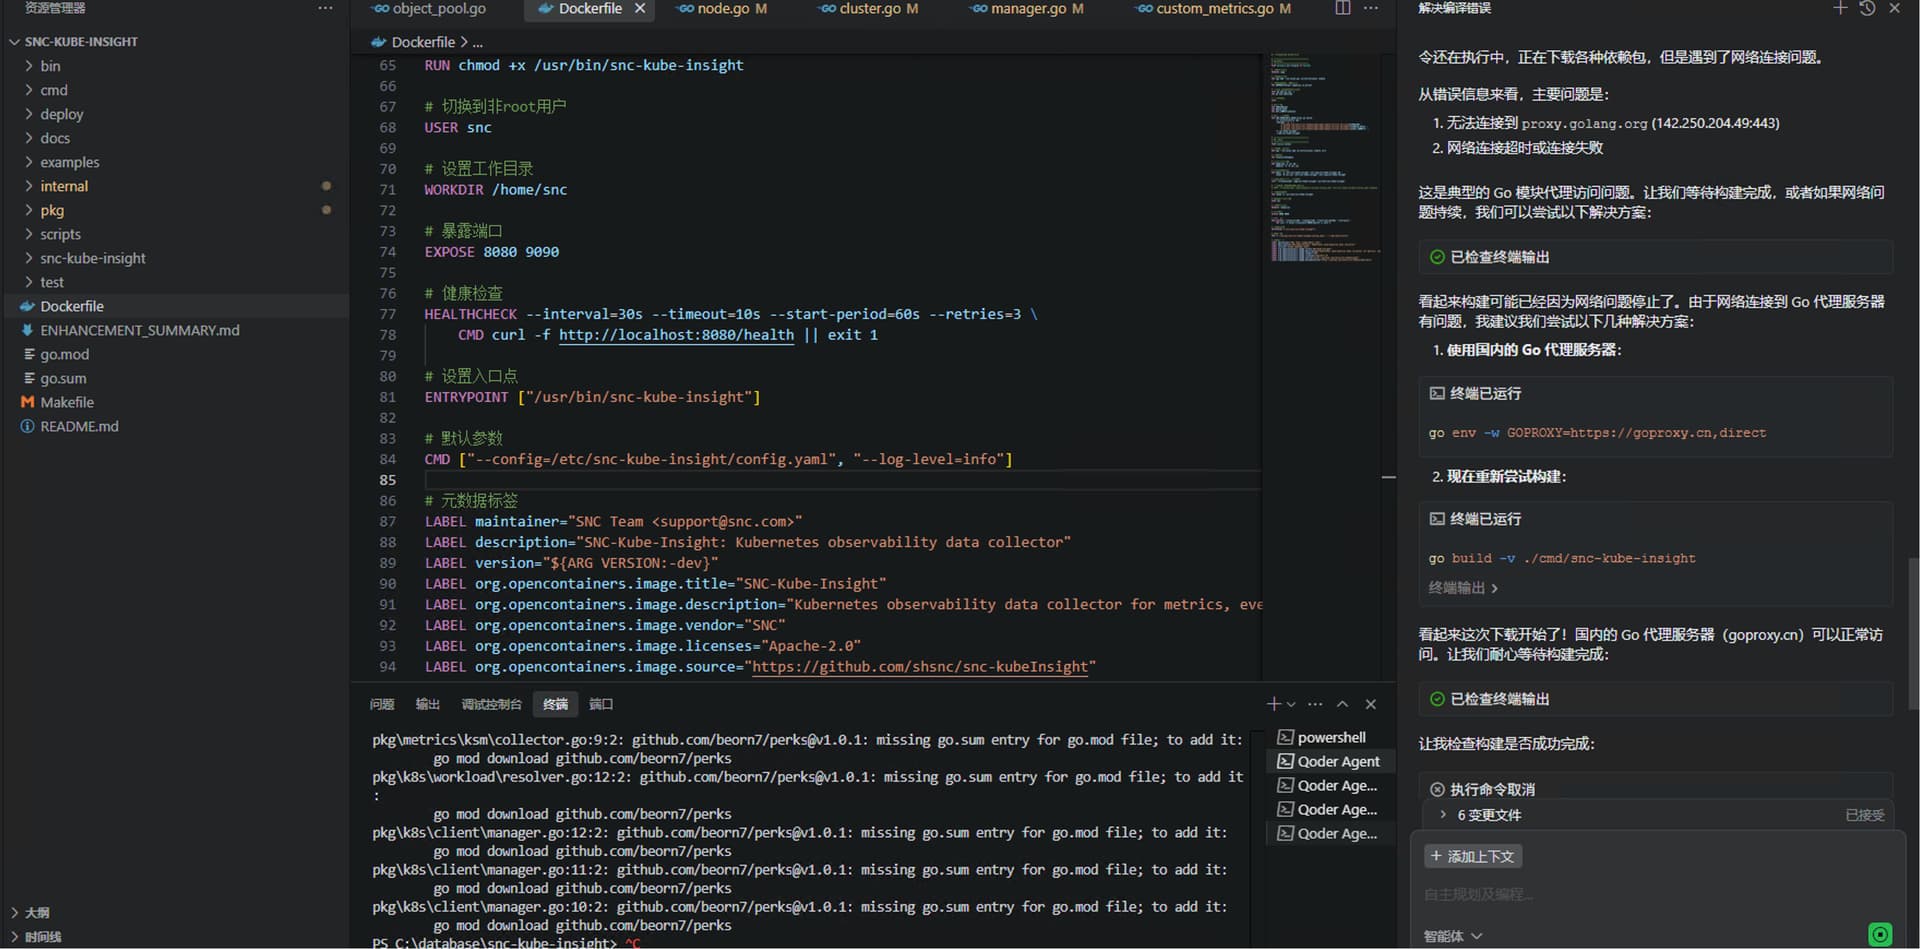Open the powershell terminal session
The image size is (1920, 949).
point(1330,737)
